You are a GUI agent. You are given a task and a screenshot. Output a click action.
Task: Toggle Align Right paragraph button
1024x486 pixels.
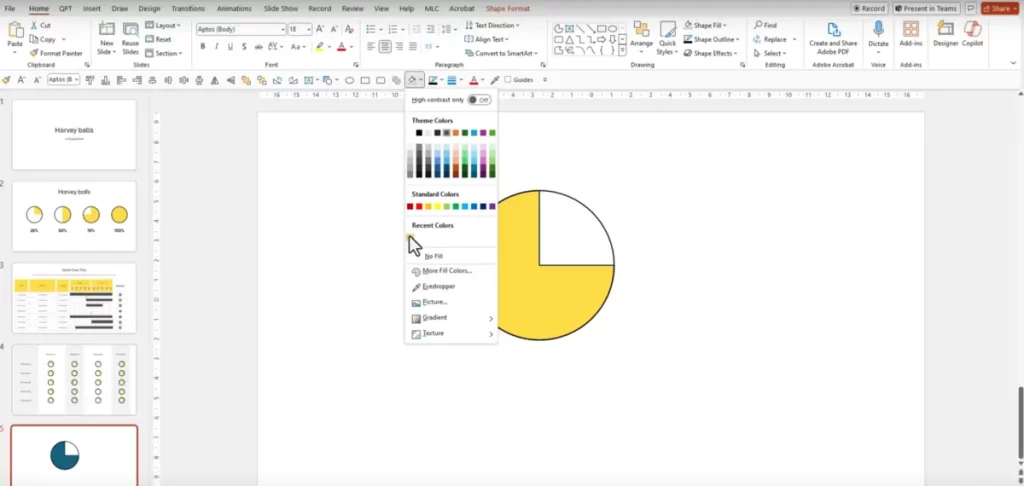399,46
